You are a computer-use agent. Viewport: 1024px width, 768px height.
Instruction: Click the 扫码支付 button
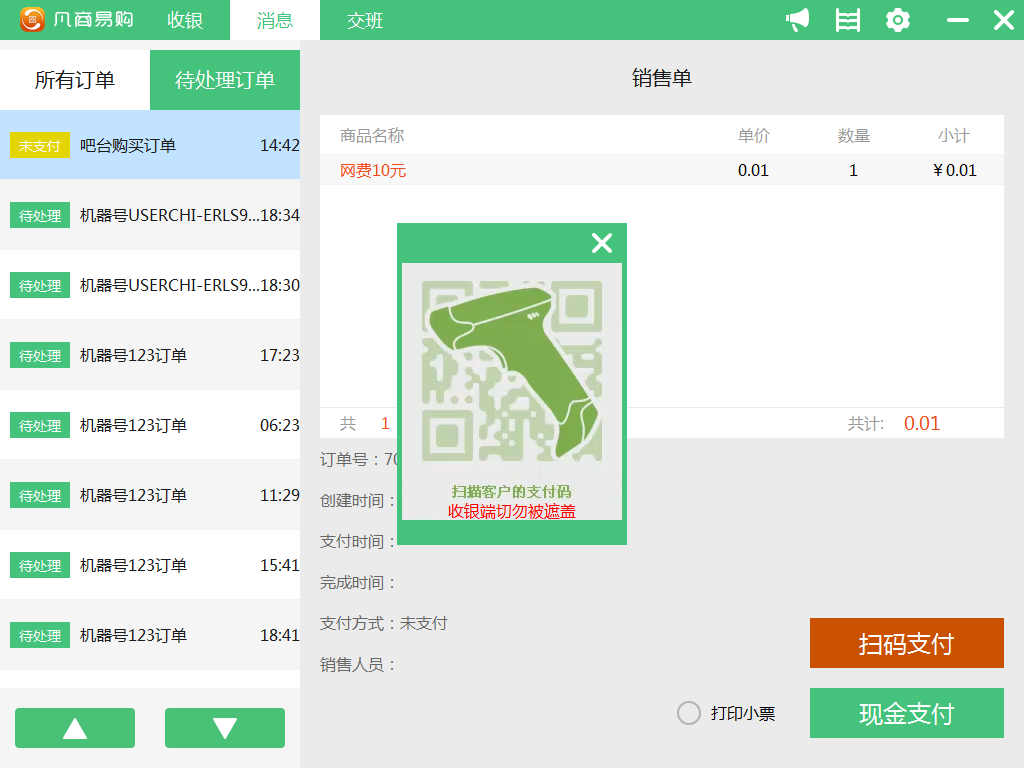[x=906, y=643]
